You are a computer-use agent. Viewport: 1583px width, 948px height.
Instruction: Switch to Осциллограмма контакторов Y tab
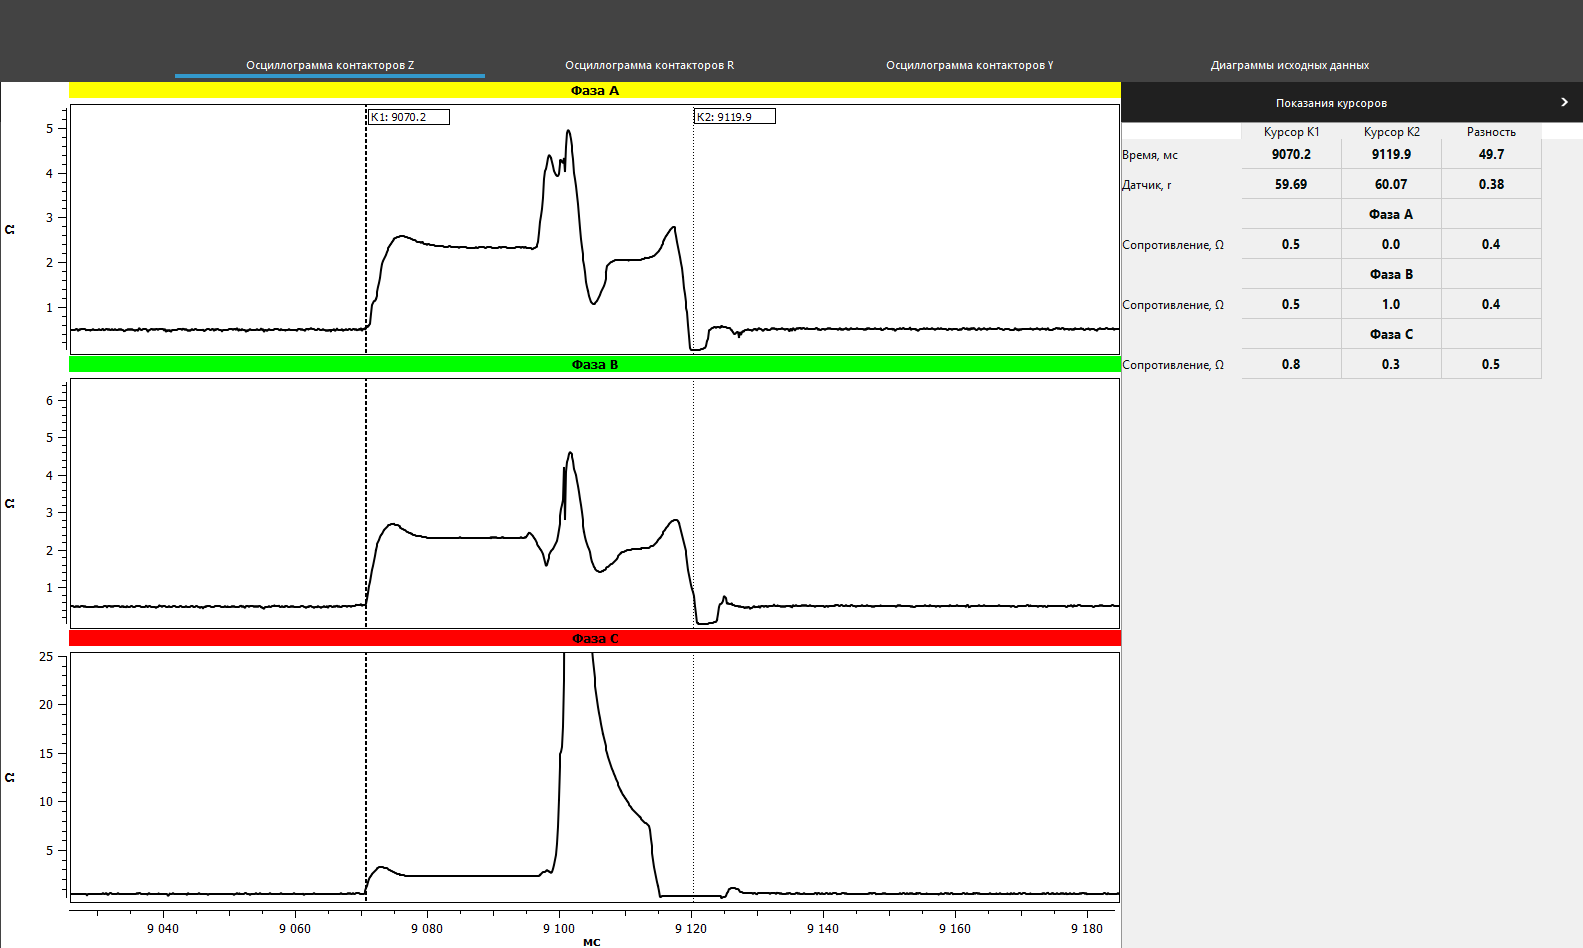coord(969,65)
